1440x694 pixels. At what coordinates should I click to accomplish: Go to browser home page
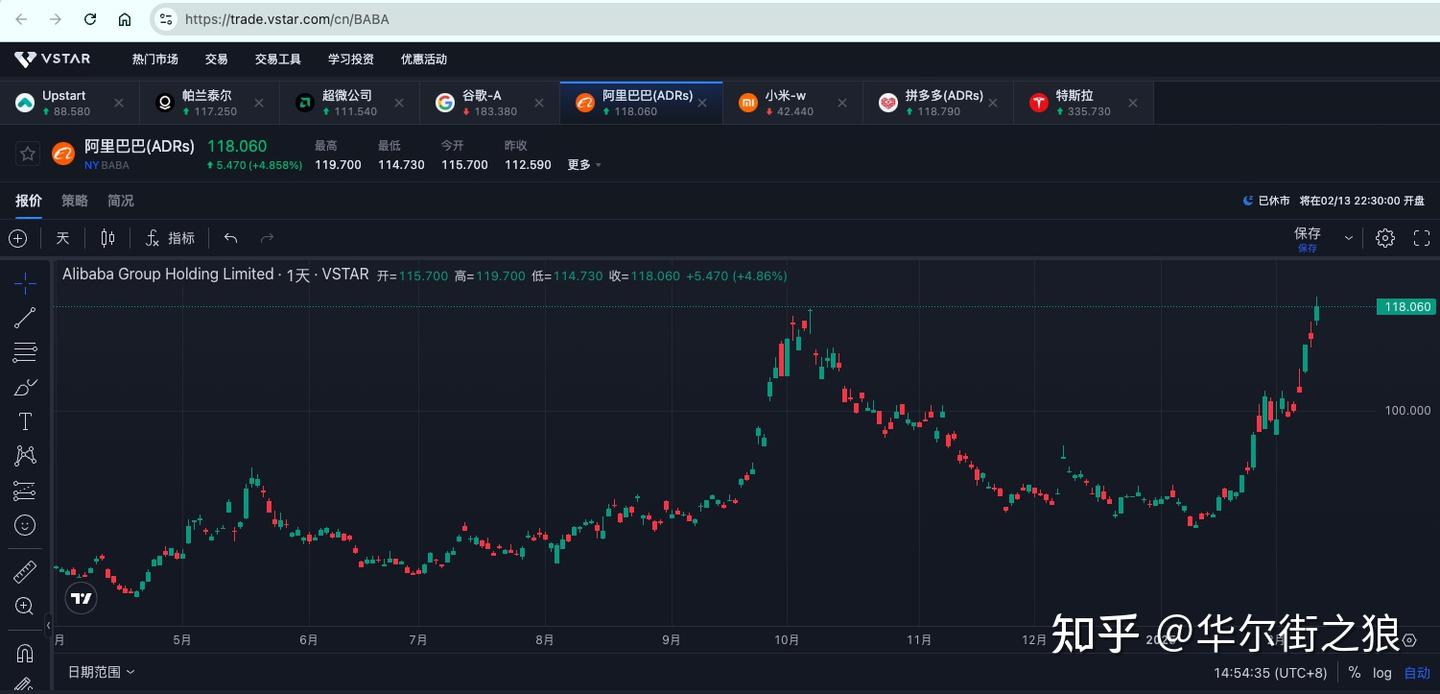[x=124, y=19]
